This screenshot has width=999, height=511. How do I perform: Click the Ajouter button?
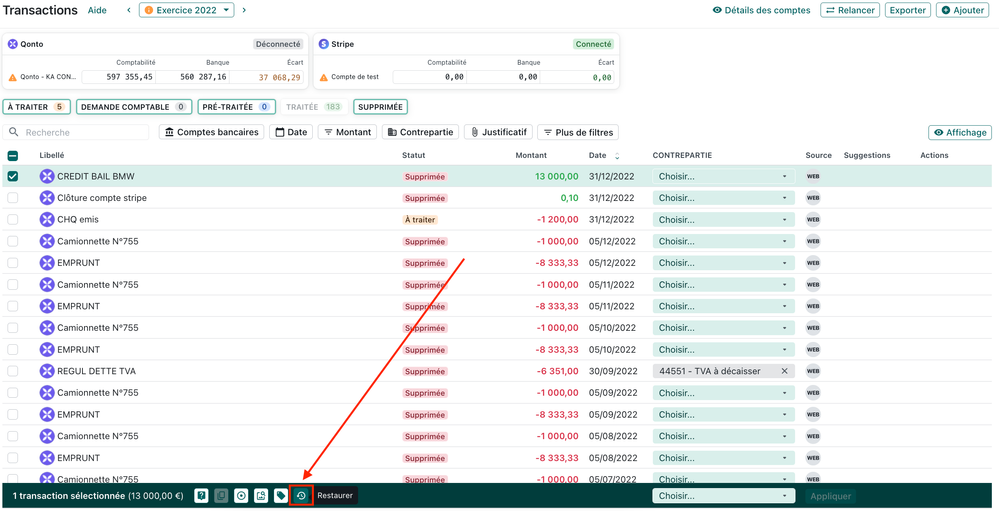click(962, 10)
